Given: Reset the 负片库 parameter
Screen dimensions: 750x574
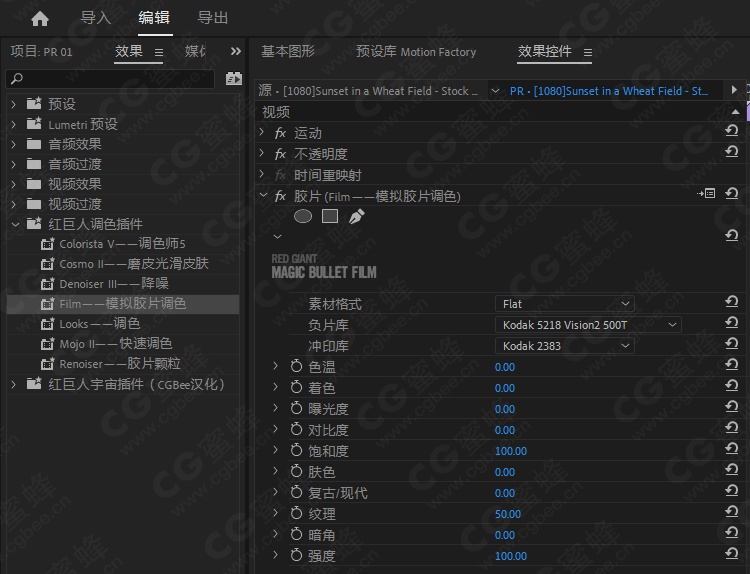Looking at the screenshot, I should click(x=731, y=322).
